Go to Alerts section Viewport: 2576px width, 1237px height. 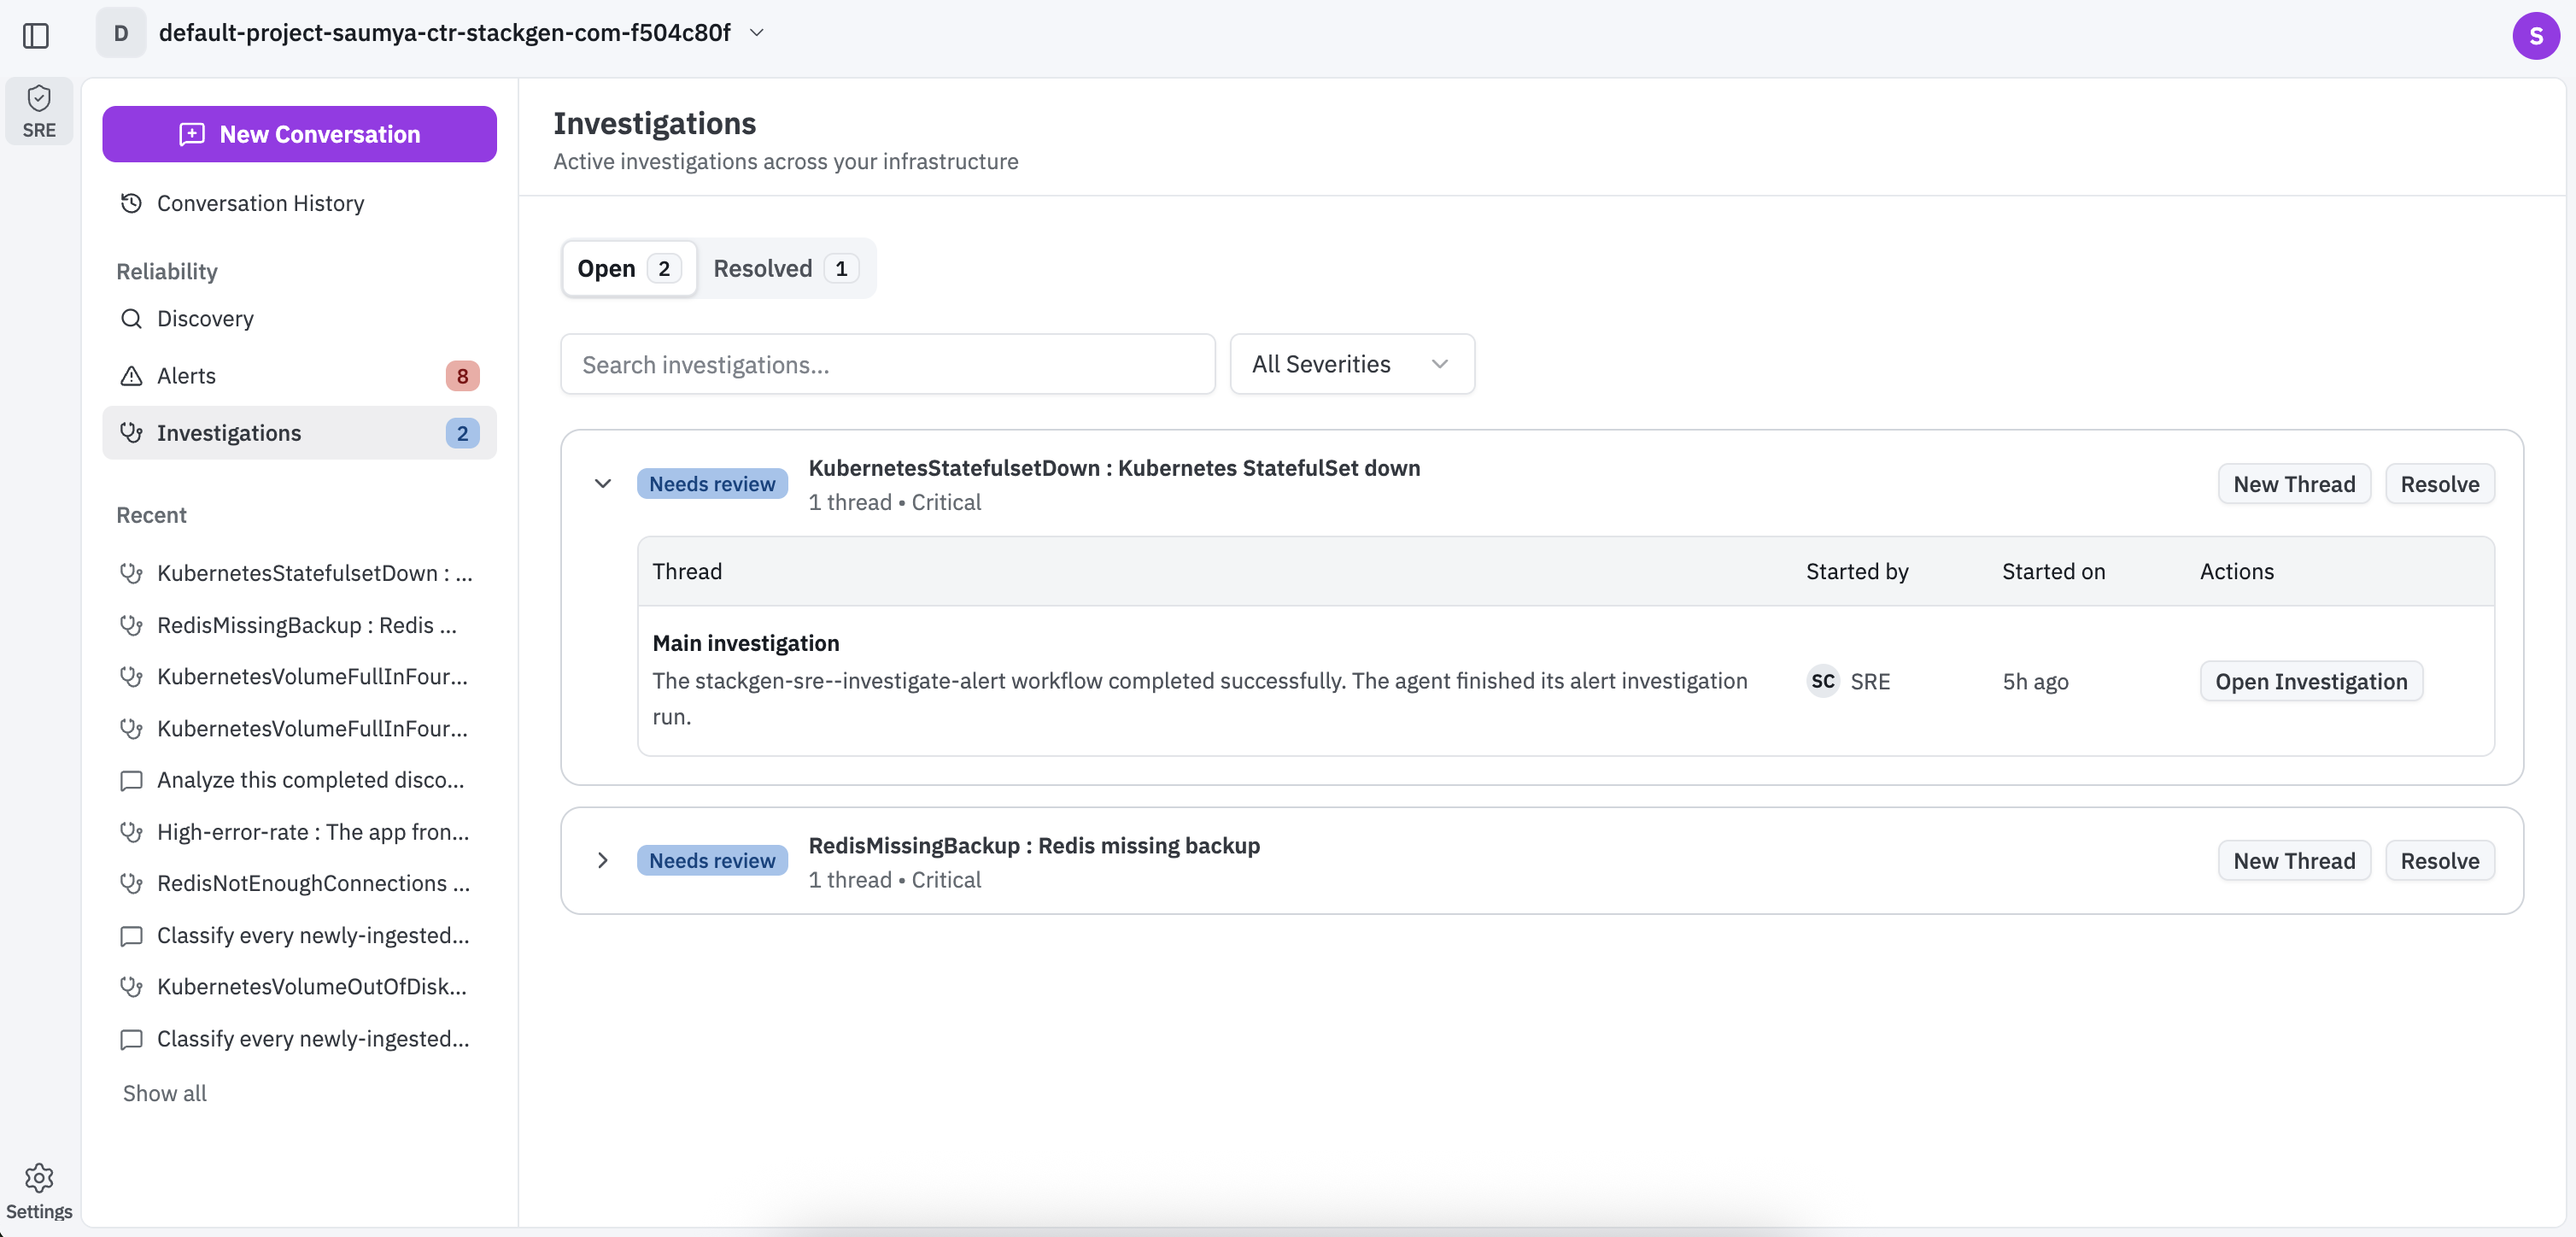299,376
